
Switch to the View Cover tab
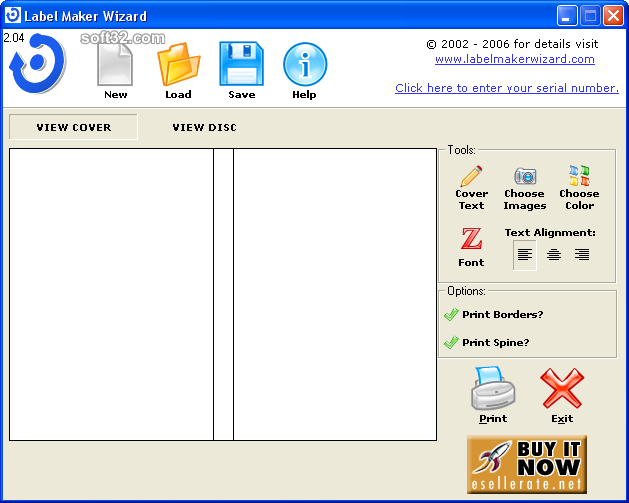click(x=73, y=127)
